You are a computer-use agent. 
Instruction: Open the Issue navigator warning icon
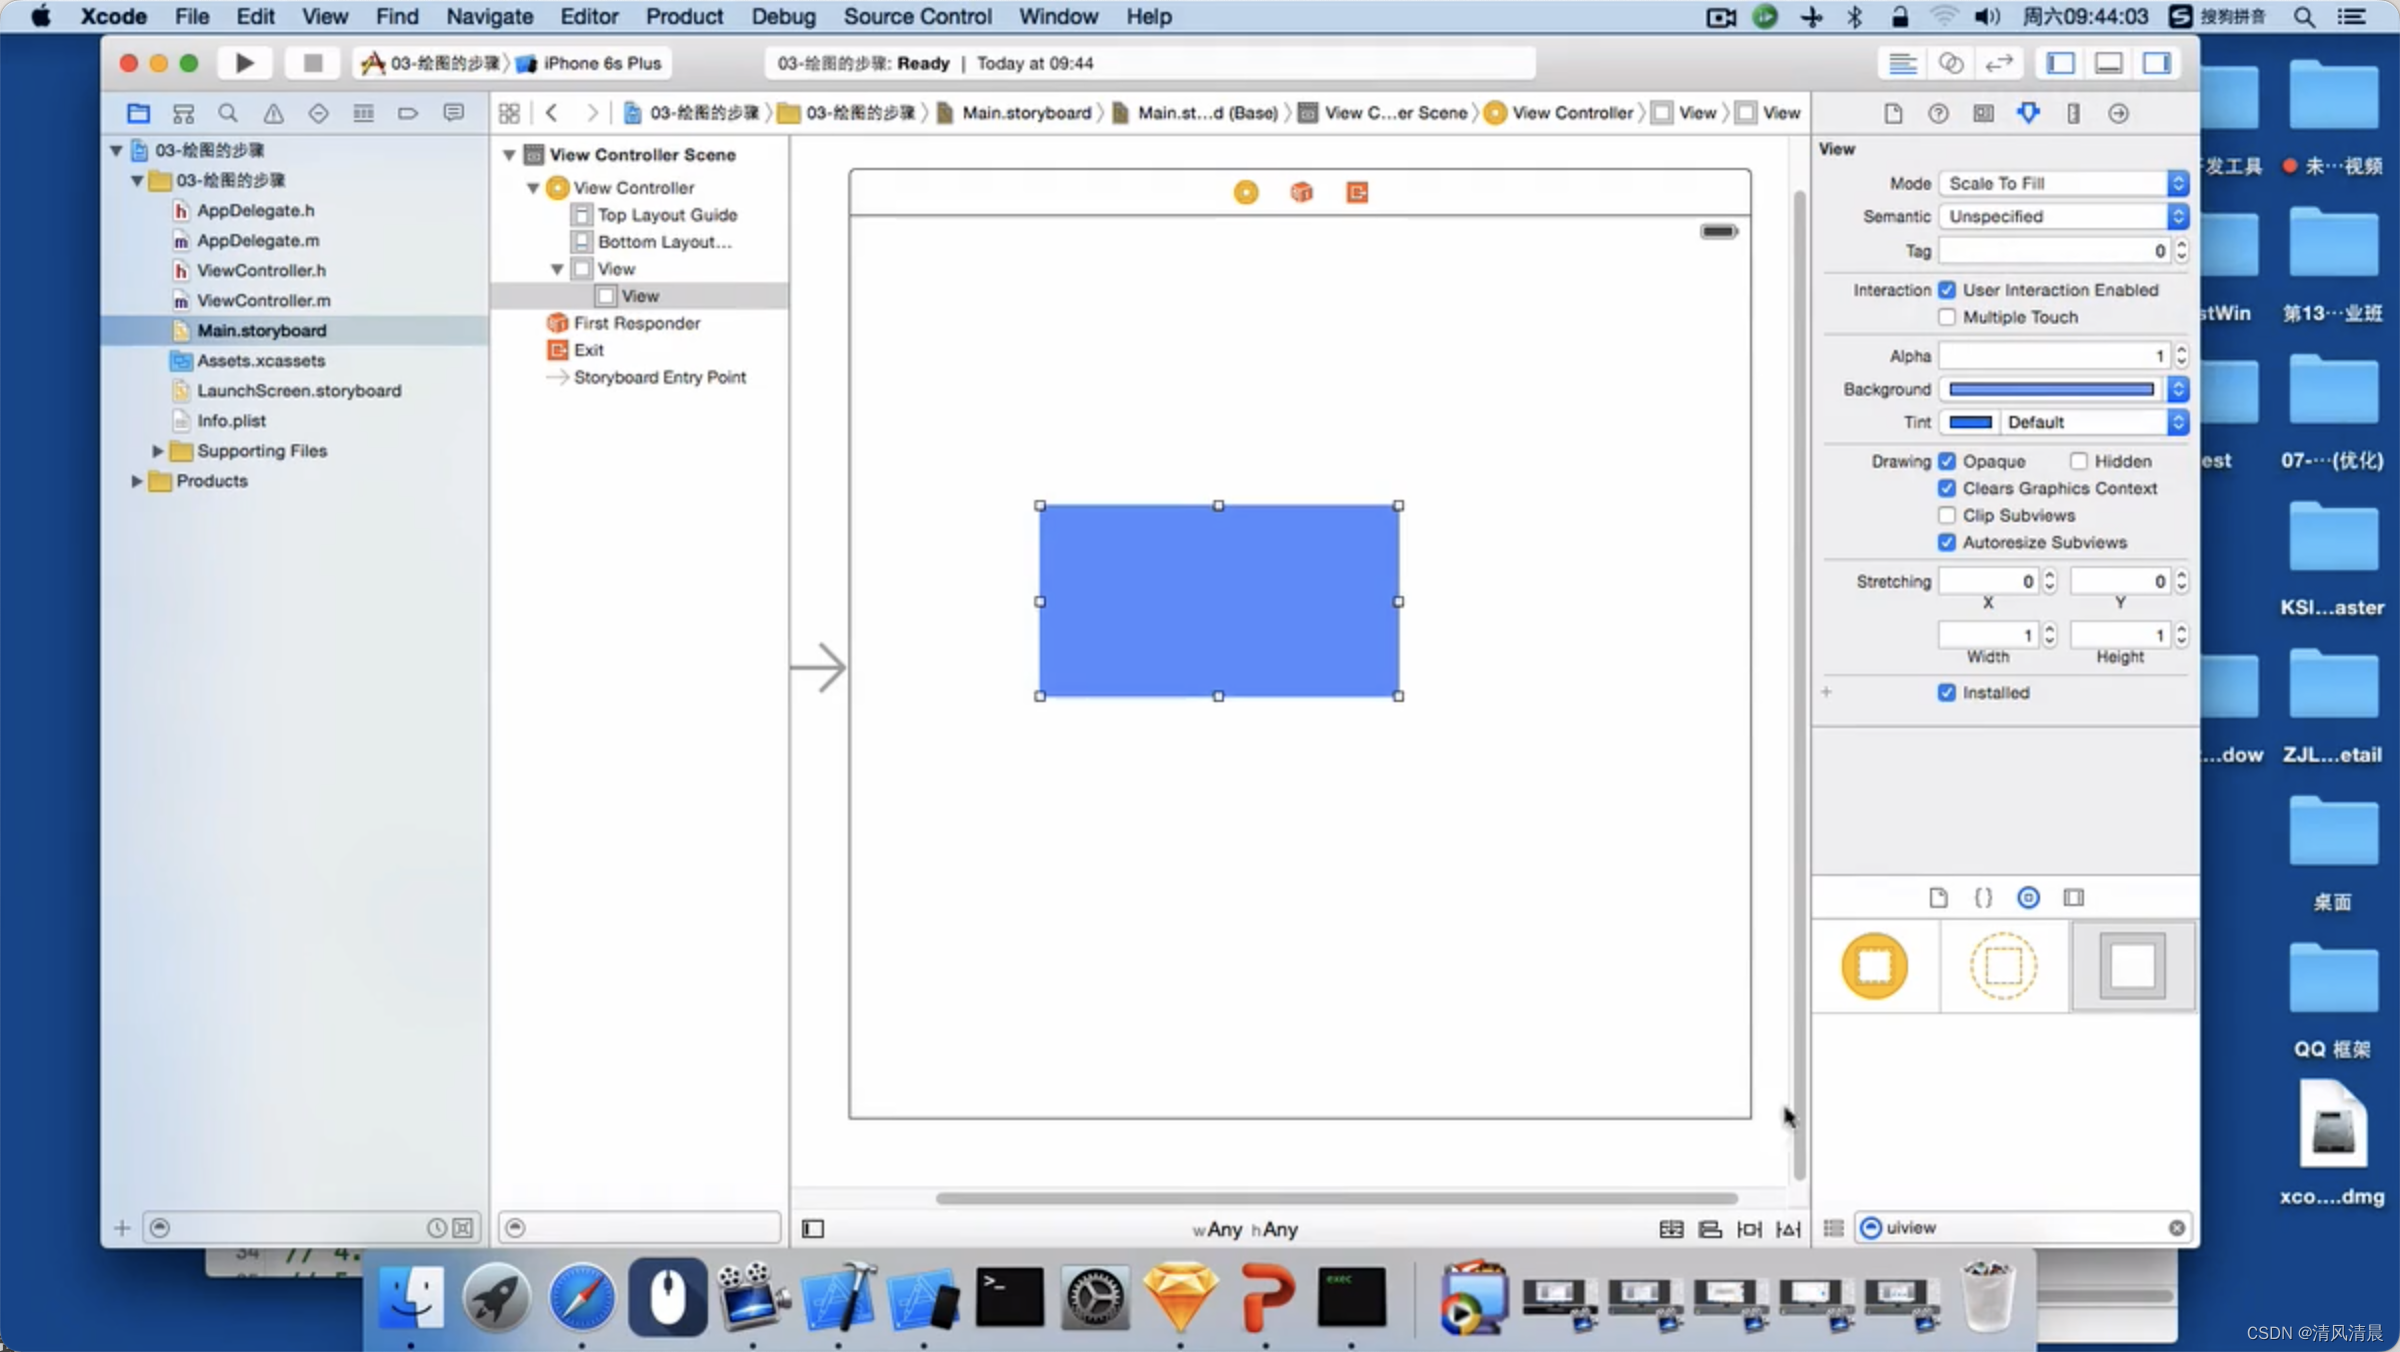click(x=273, y=113)
